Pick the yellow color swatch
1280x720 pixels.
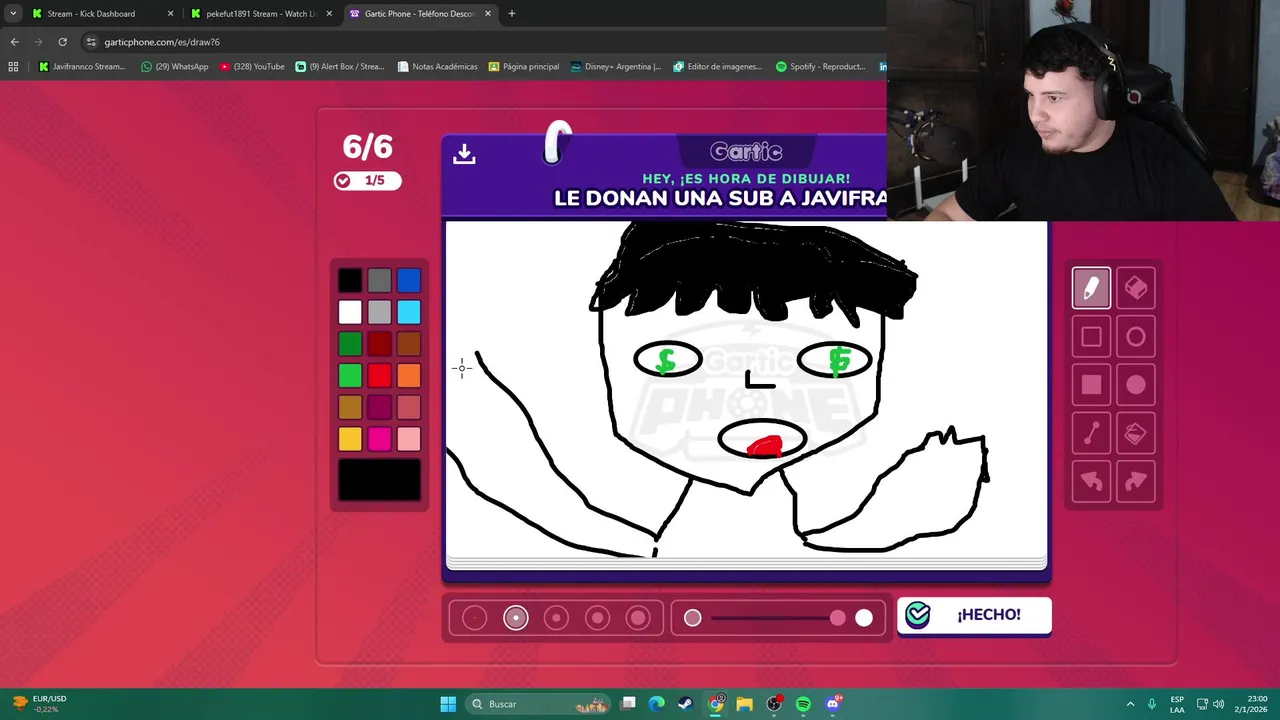point(350,438)
